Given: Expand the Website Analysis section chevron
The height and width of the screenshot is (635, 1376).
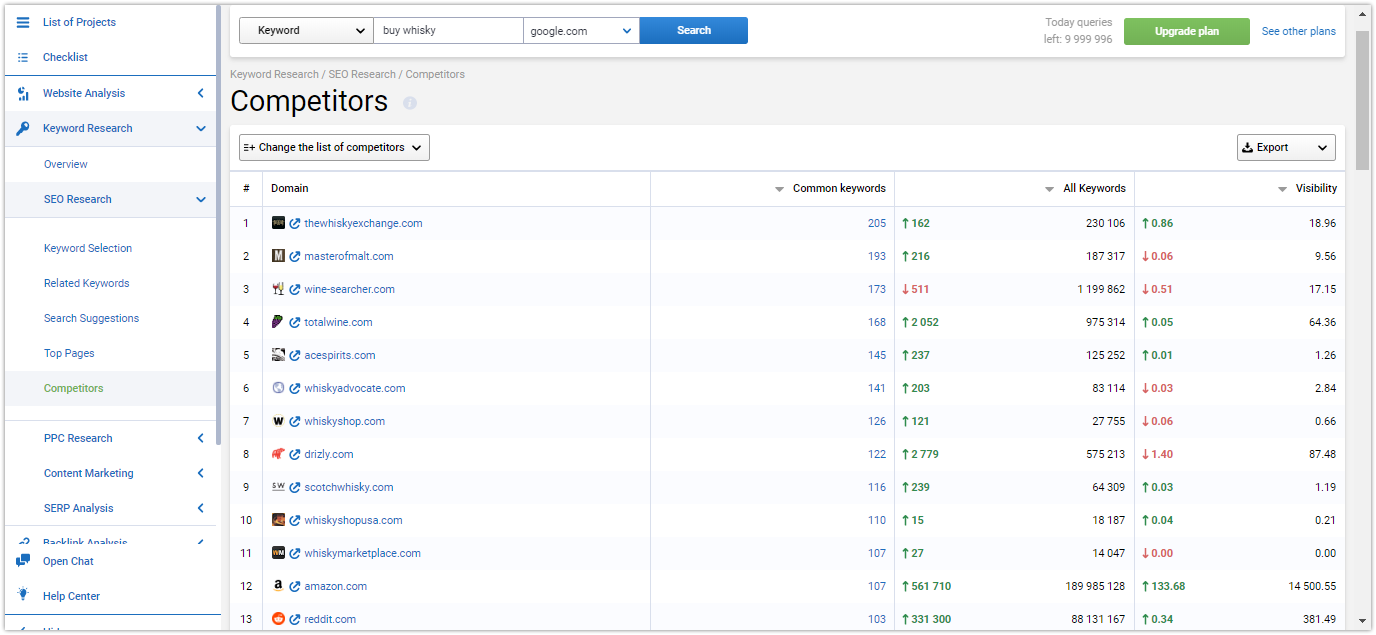Looking at the screenshot, I should point(200,93).
